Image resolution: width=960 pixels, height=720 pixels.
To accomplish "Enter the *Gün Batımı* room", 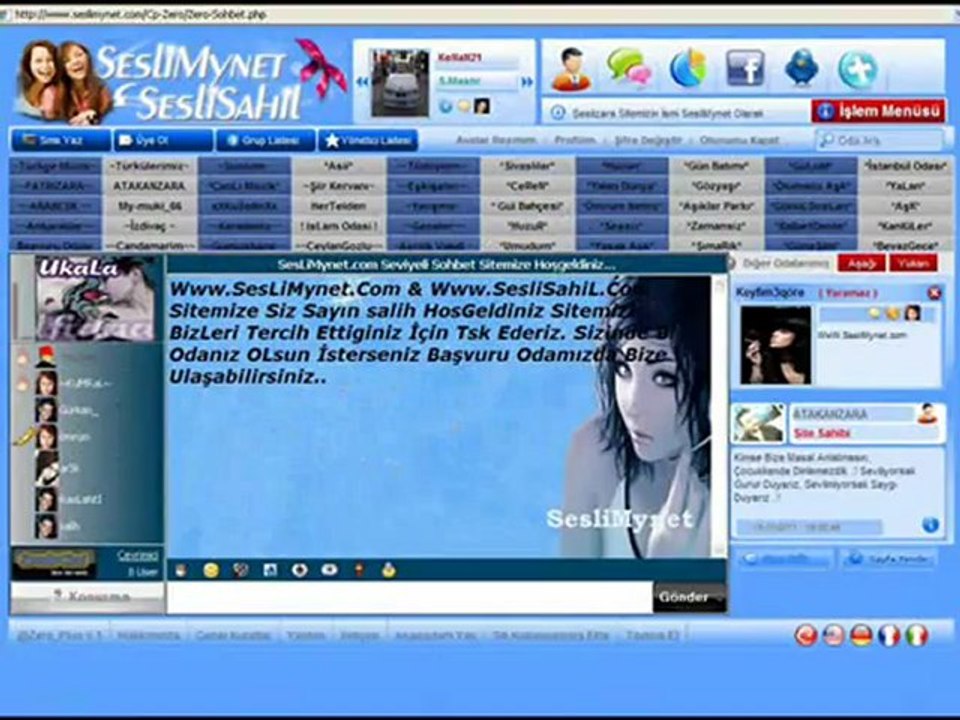I will point(716,166).
